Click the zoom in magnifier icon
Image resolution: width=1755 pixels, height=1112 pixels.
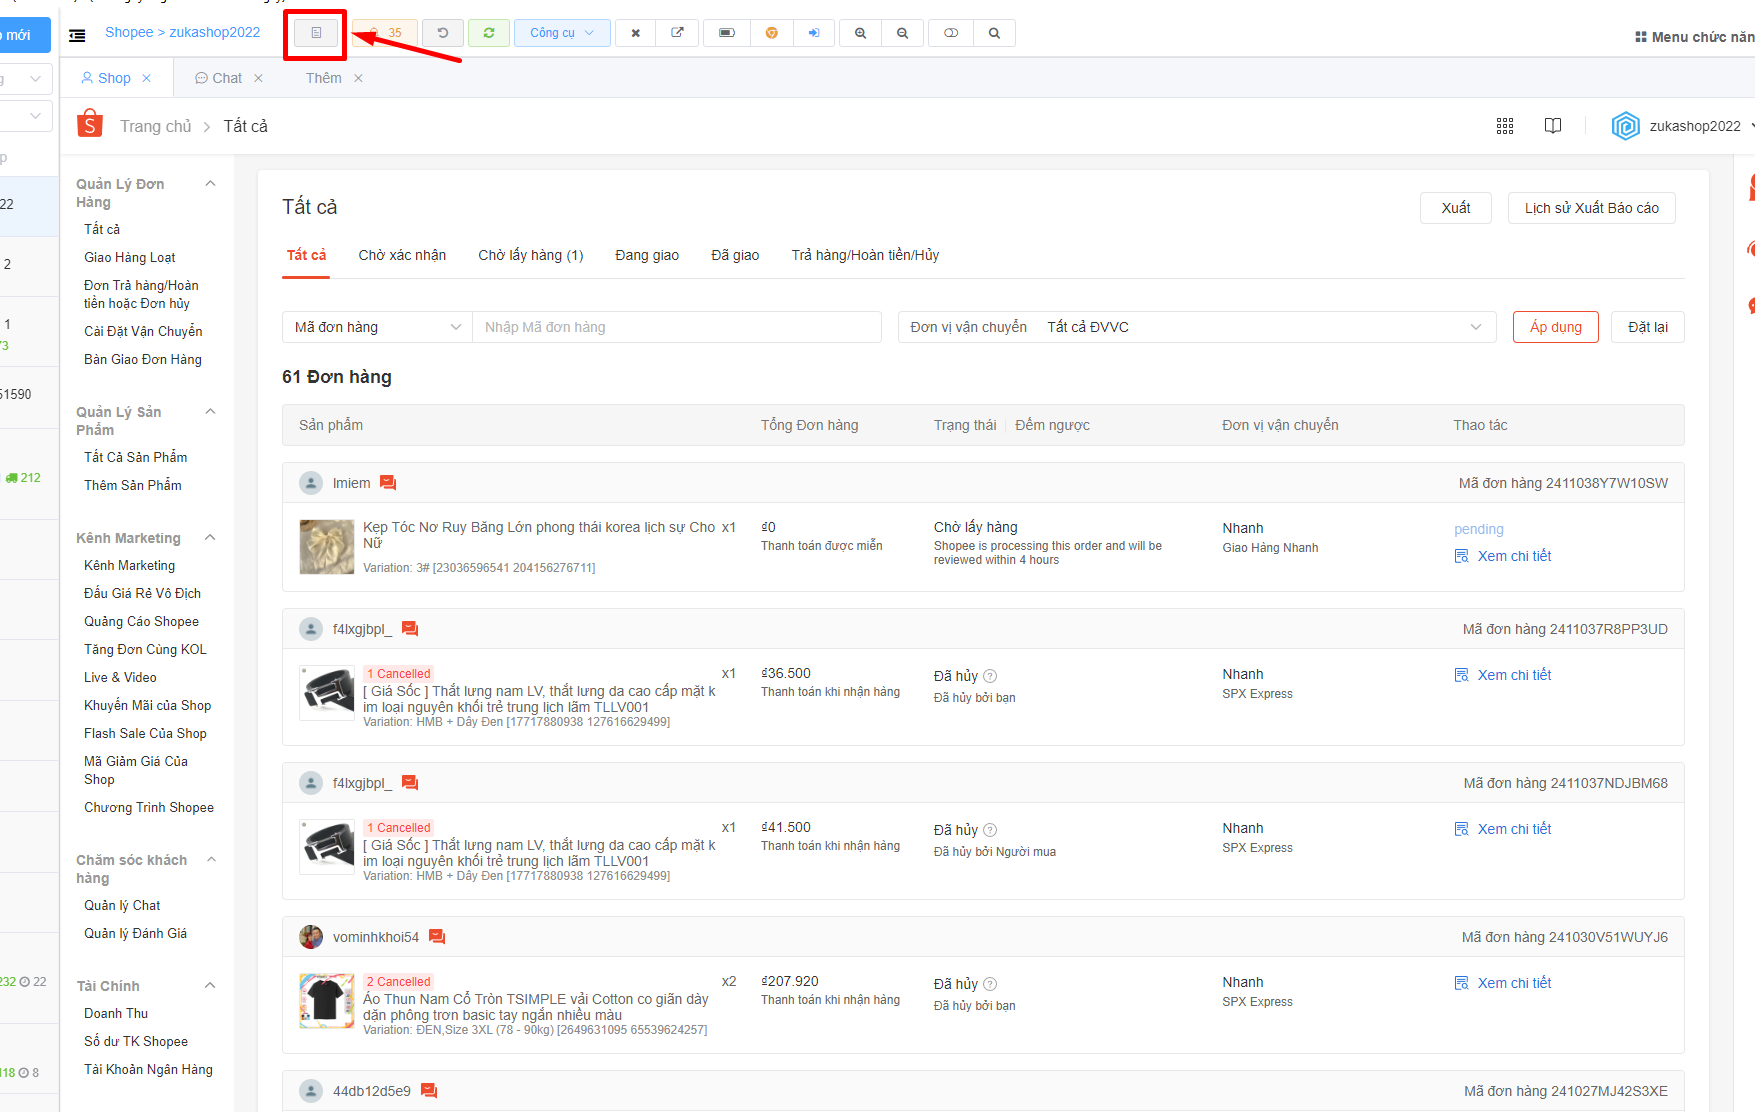(x=860, y=33)
